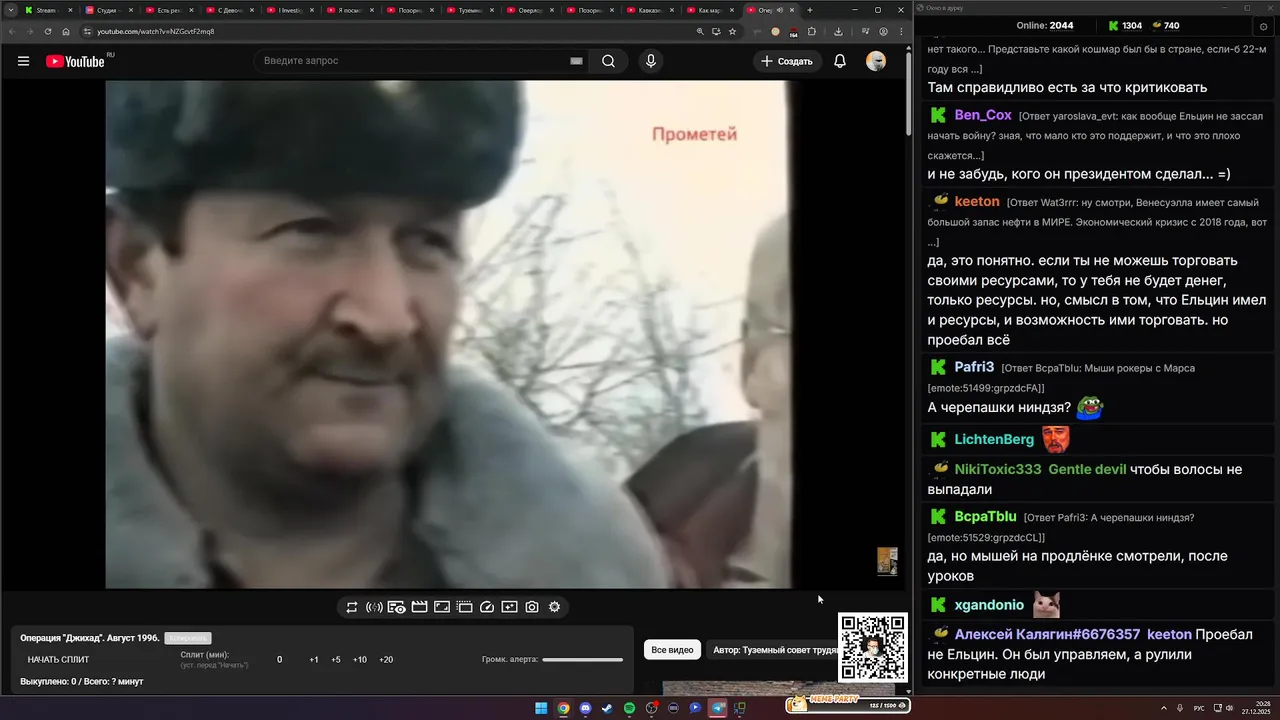Open Steam from the taskbar
This screenshot has width=1280, height=720.
(x=607, y=708)
